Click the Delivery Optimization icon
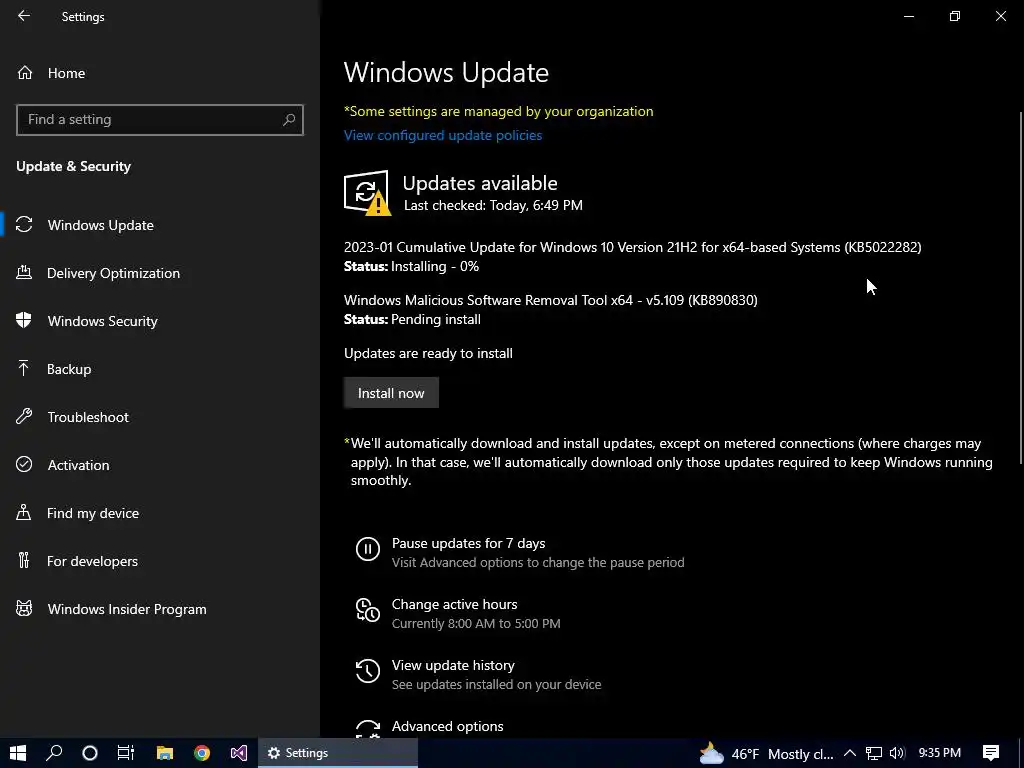This screenshot has height=768, width=1024. point(24,272)
